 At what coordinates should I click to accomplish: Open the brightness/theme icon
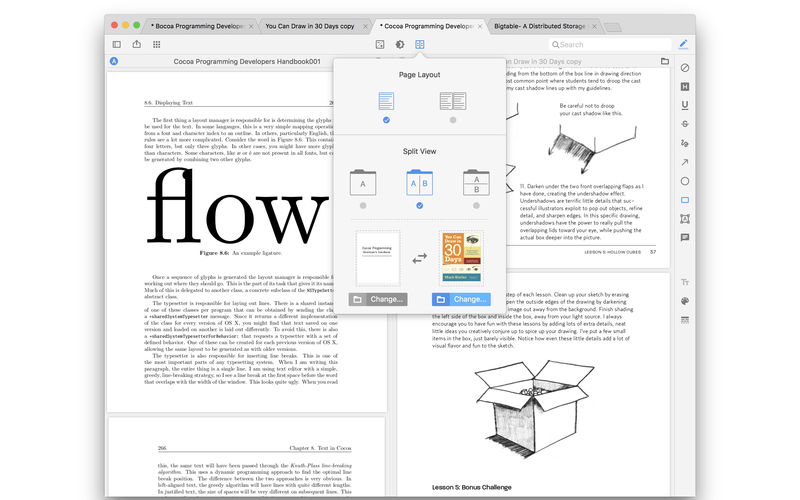(400, 44)
